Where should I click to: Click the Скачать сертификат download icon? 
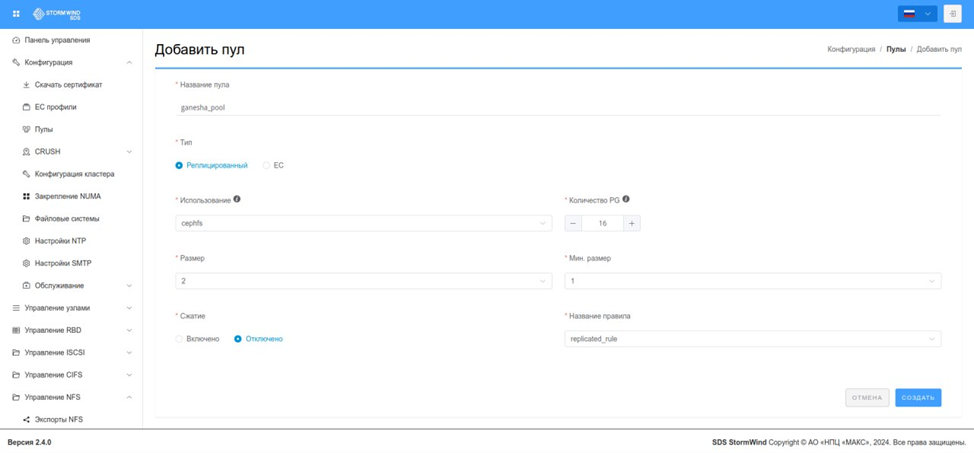[x=26, y=85]
